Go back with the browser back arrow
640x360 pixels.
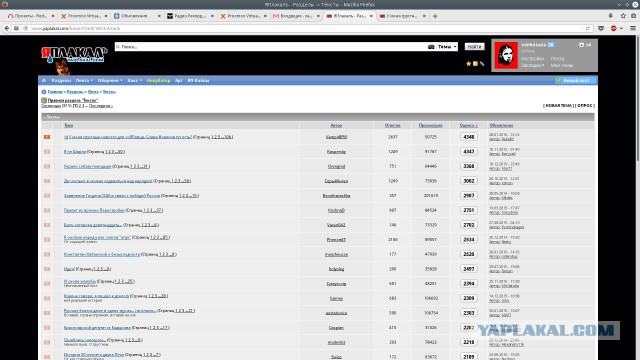[7, 28]
